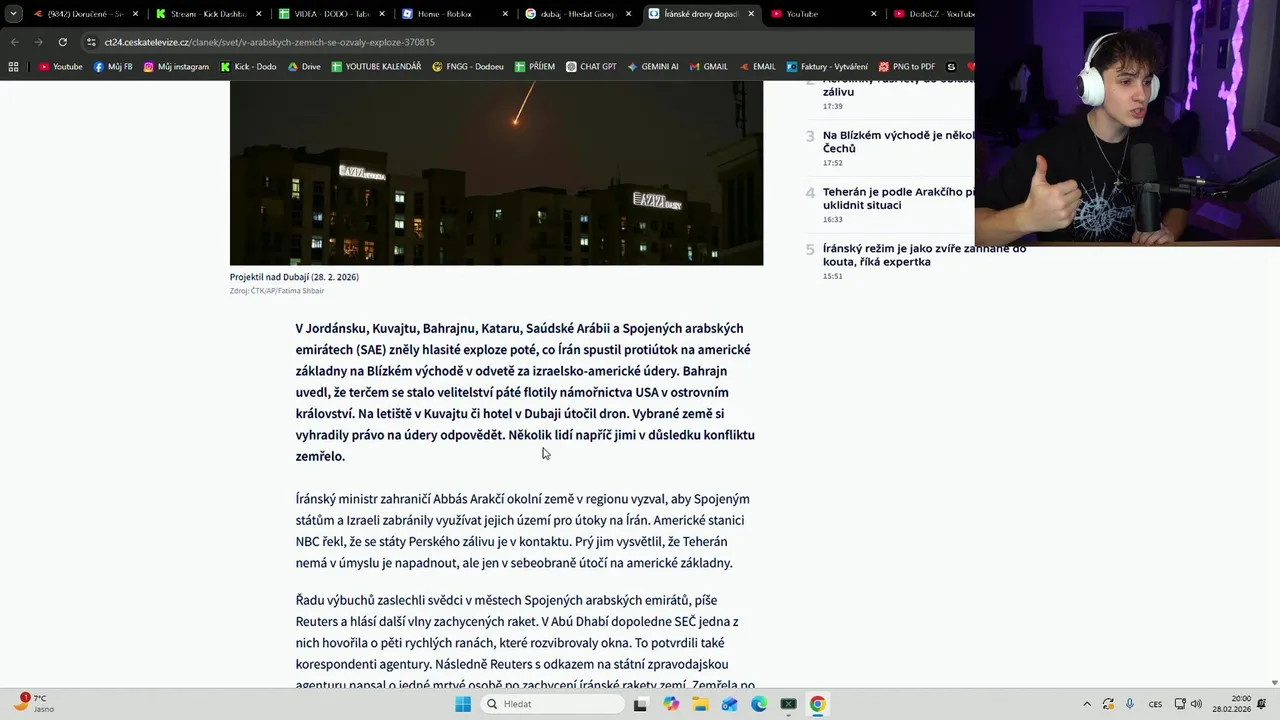The width and height of the screenshot is (1280, 720).
Task: Open Microsoft Edge from the taskbar
Action: 759,704
